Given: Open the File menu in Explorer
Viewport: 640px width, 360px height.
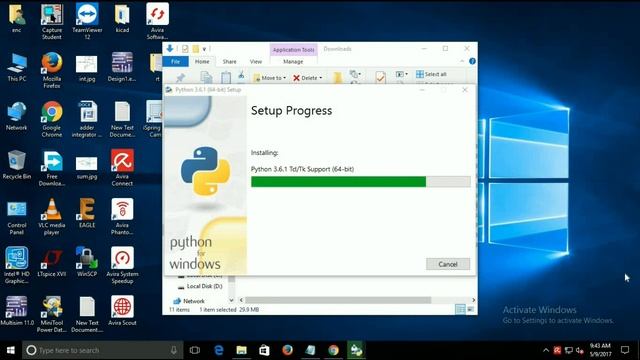Looking at the screenshot, I should click(x=176, y=61).
